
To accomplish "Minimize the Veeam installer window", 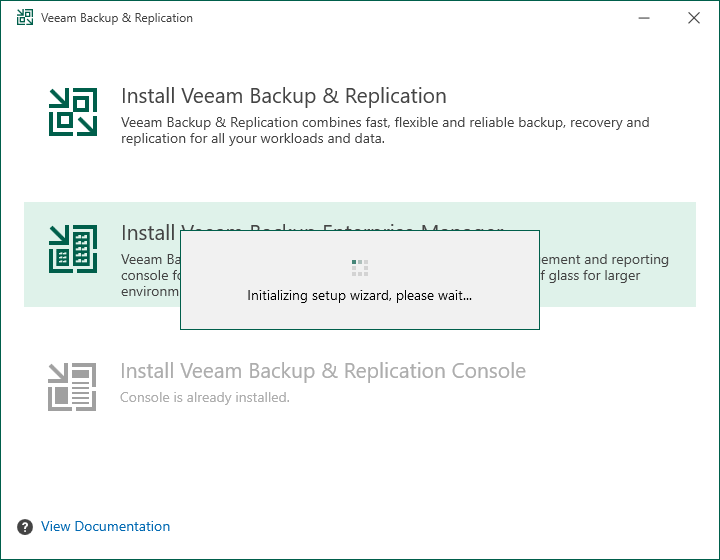I will (x=644, y=18).
